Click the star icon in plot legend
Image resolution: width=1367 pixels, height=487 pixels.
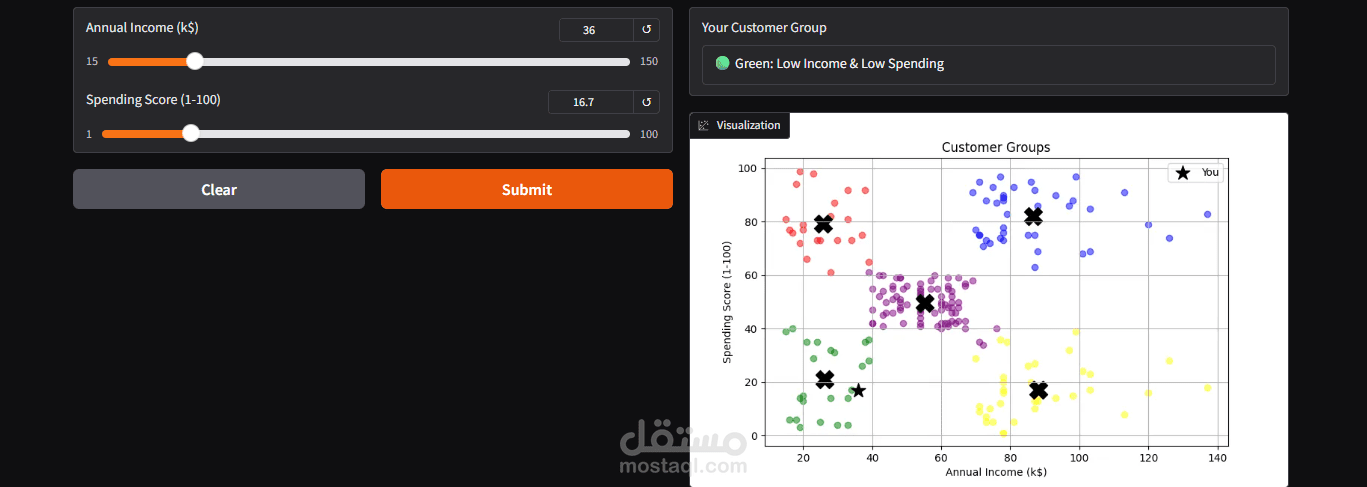point(1183,173)
